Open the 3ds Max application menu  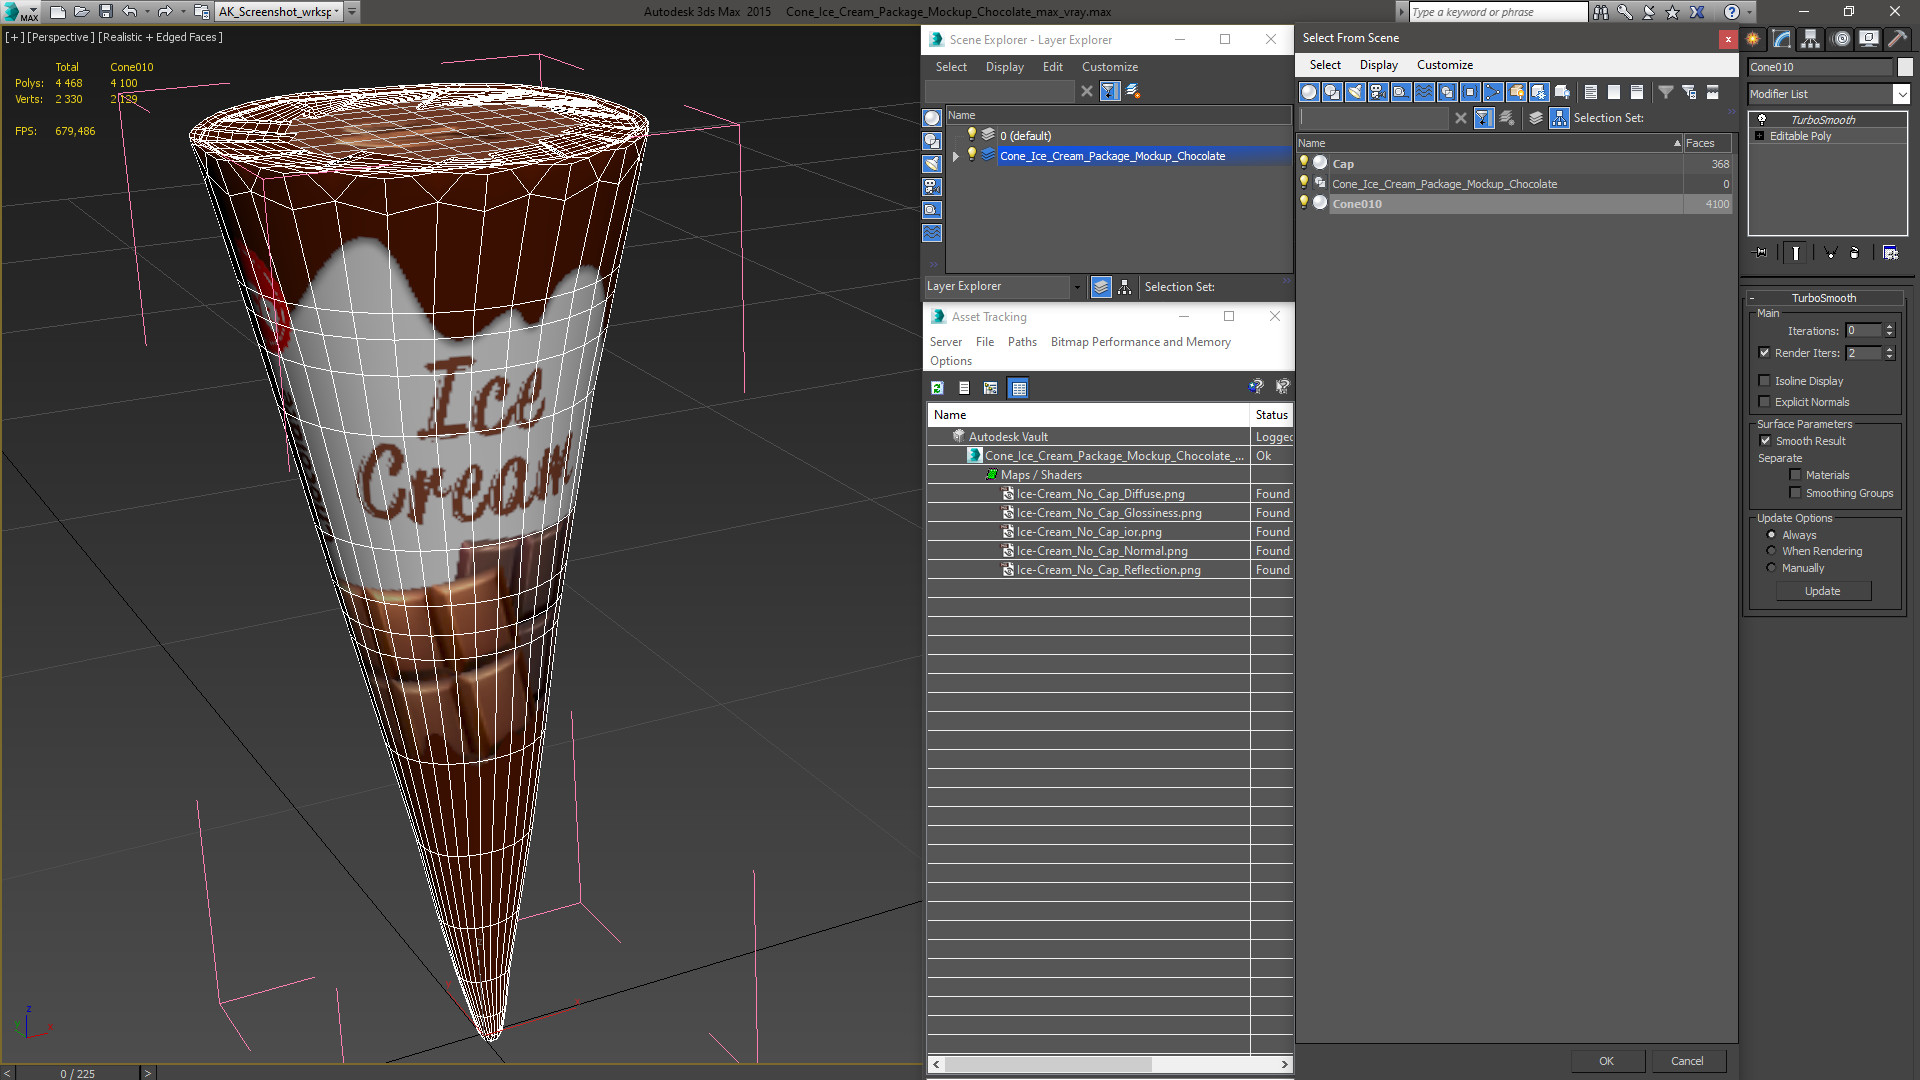(x=20, y=12)
